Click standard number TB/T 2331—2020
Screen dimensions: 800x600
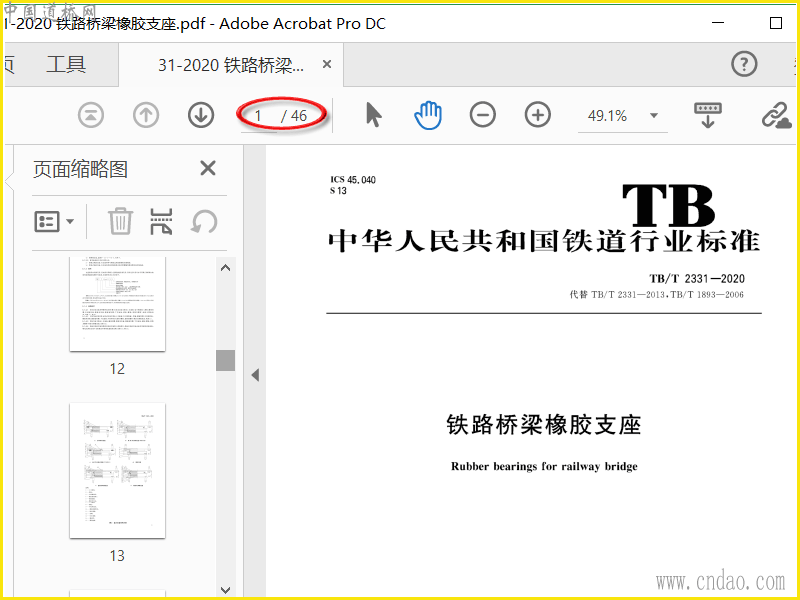click(696, 279)
